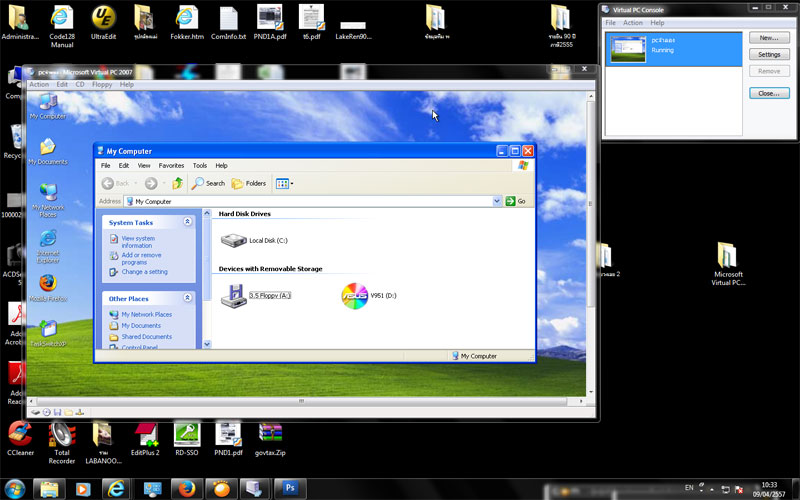Click Add or remove programs link
Viewport: 800px width, 500px height.
click(x=141, y=259)
